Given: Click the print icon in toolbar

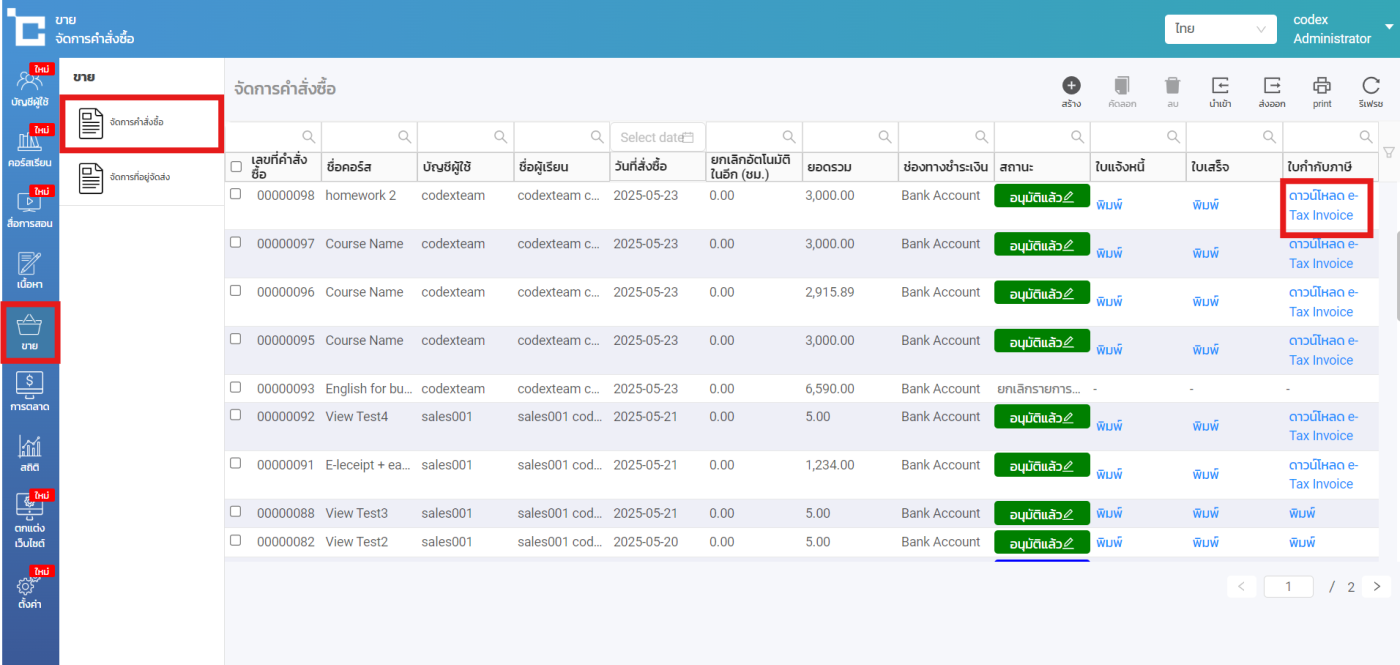Looking at the screenshot, I should [1322, 86].
